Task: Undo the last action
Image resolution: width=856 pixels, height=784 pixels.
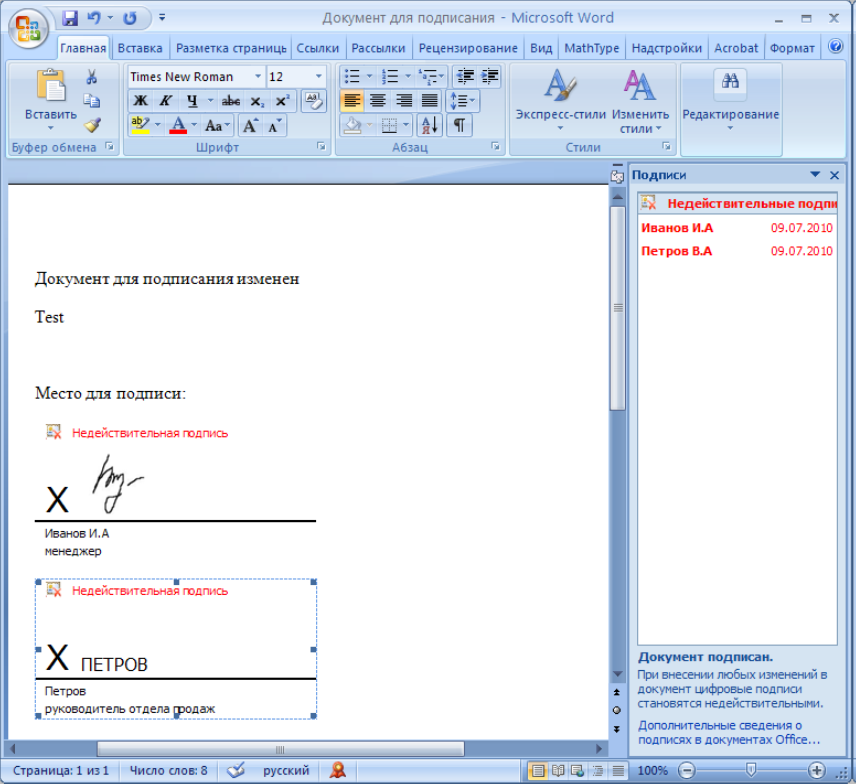Action: click(x=94, y=19)
